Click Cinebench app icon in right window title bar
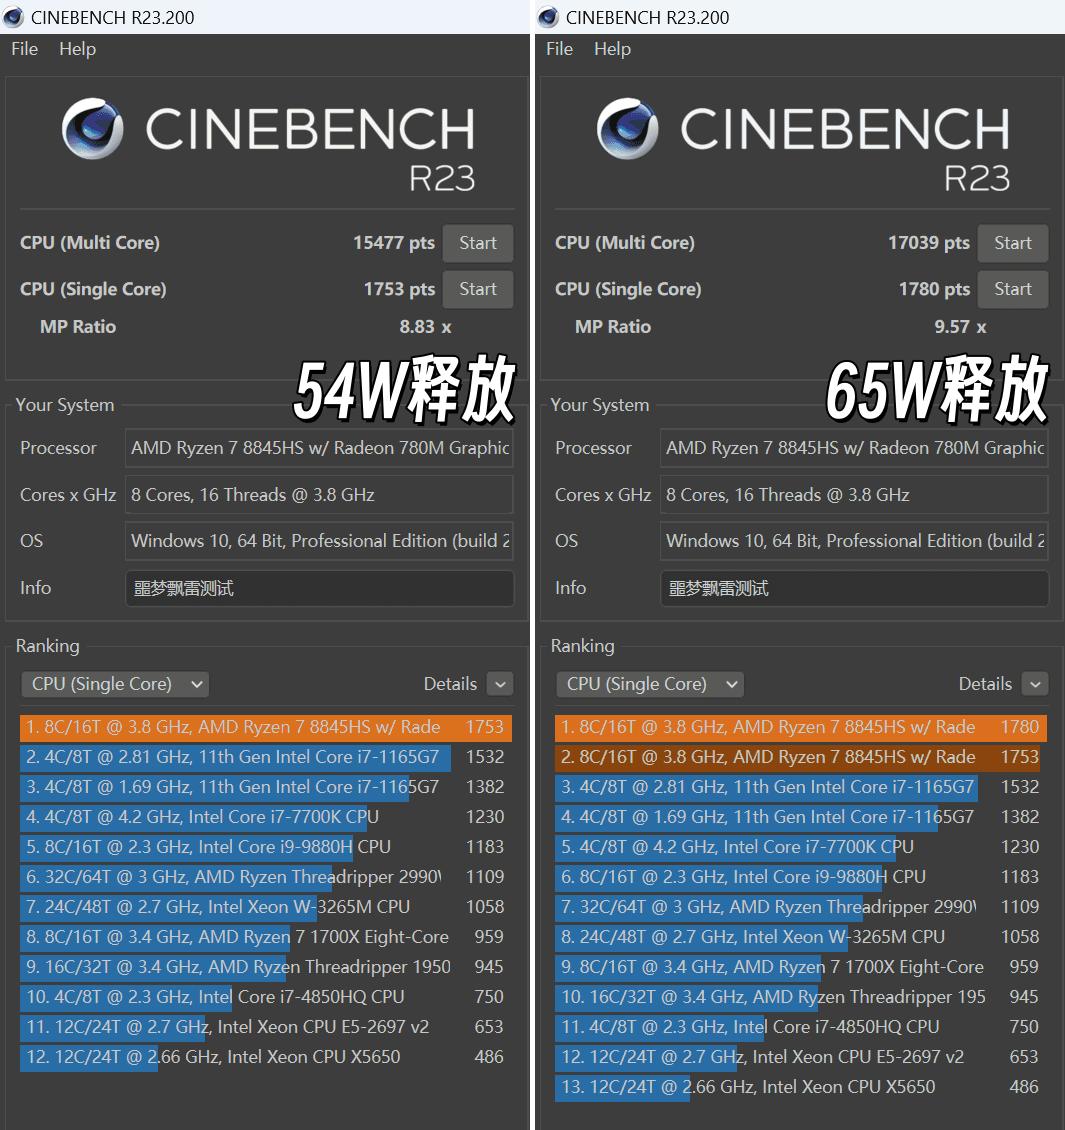The width and height of the screenshot is (1065, 1130). pyautogui.click(x=548, y=17)
